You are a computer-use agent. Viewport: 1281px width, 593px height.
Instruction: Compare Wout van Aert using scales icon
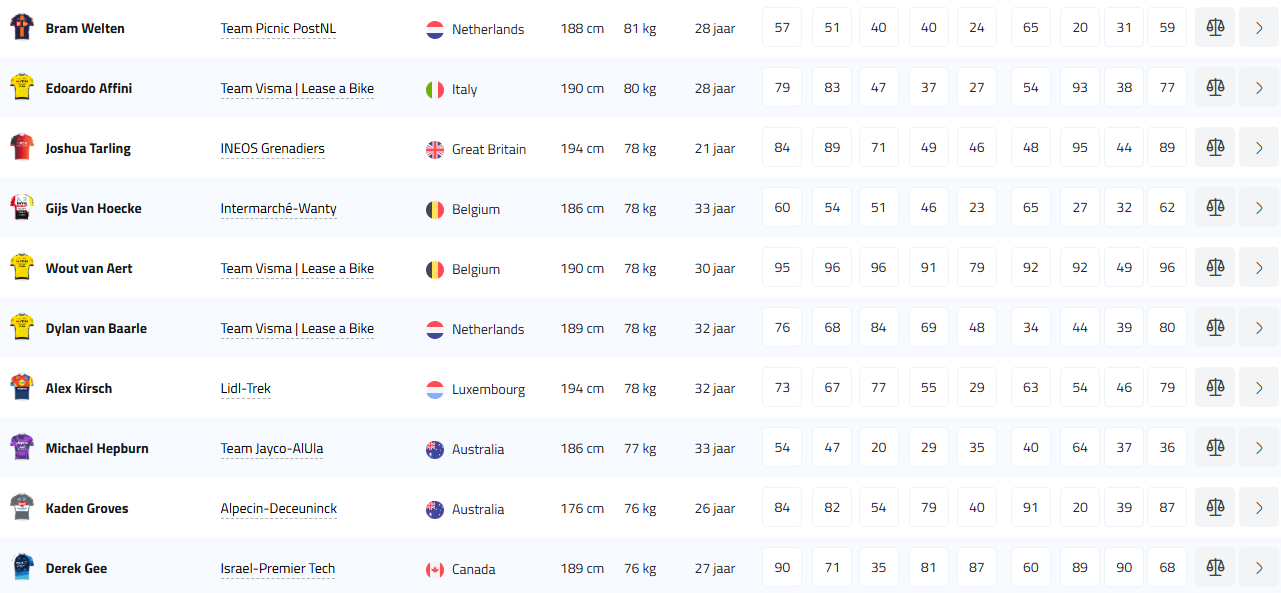tap(1215, 268)
